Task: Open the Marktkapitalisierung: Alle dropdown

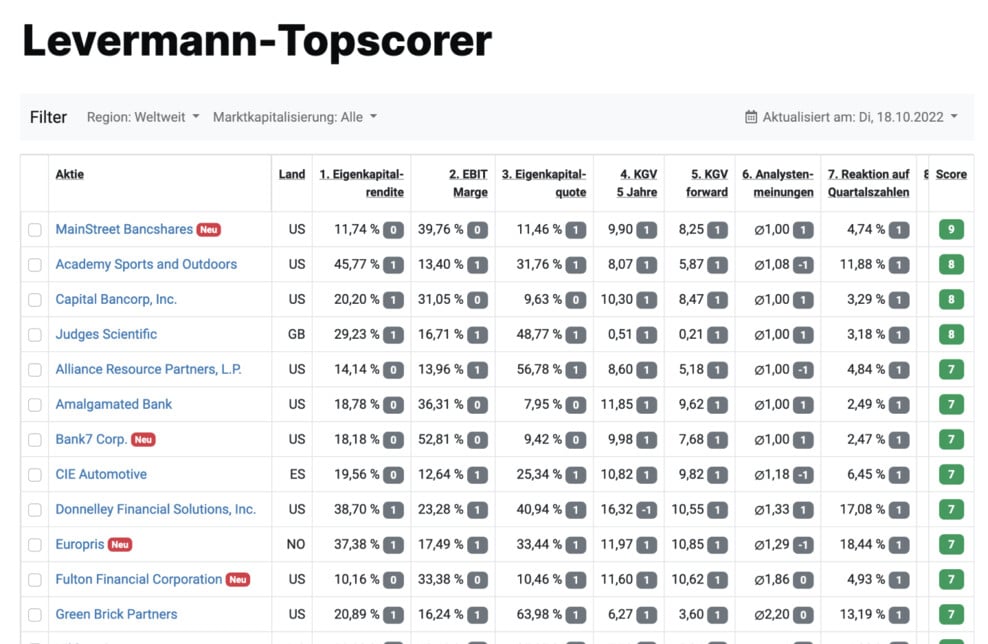Action: point(295,117)
